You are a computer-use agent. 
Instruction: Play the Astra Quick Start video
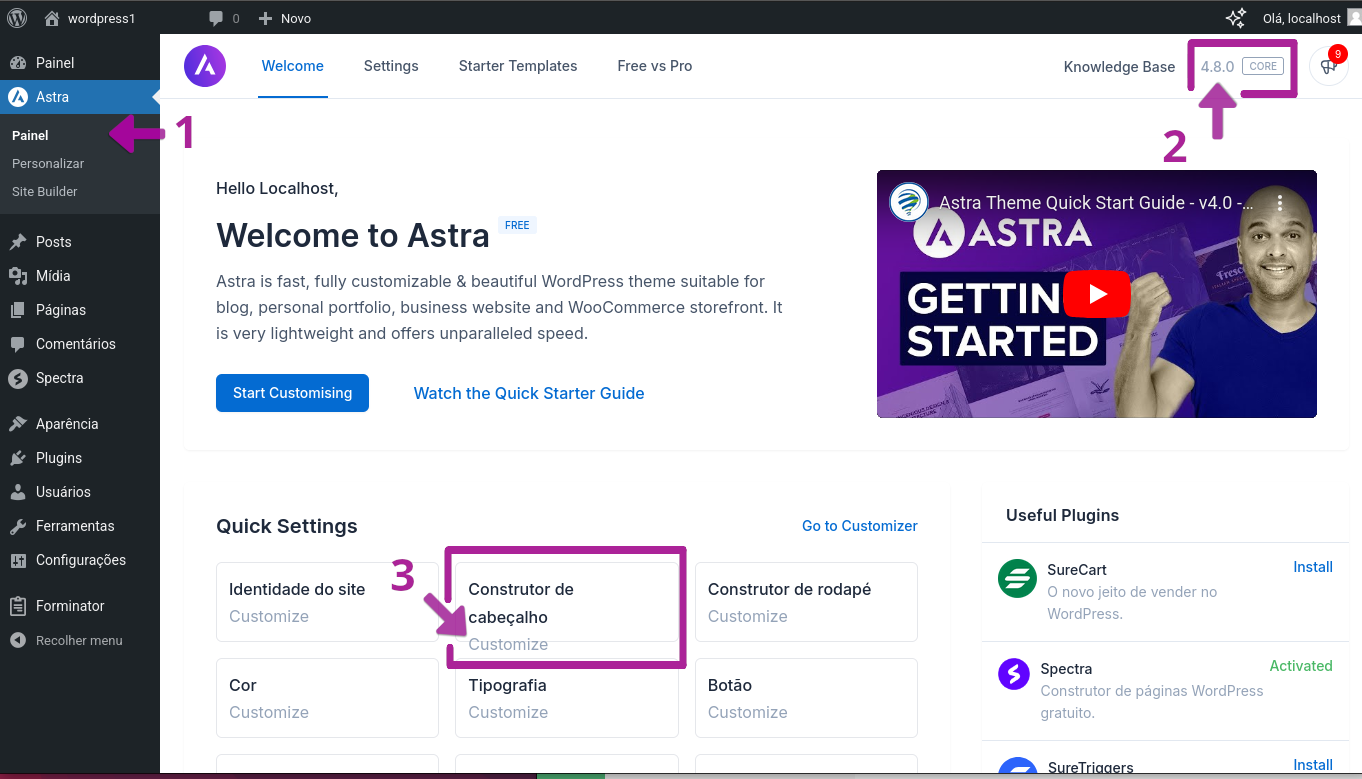click(1097, 294)
